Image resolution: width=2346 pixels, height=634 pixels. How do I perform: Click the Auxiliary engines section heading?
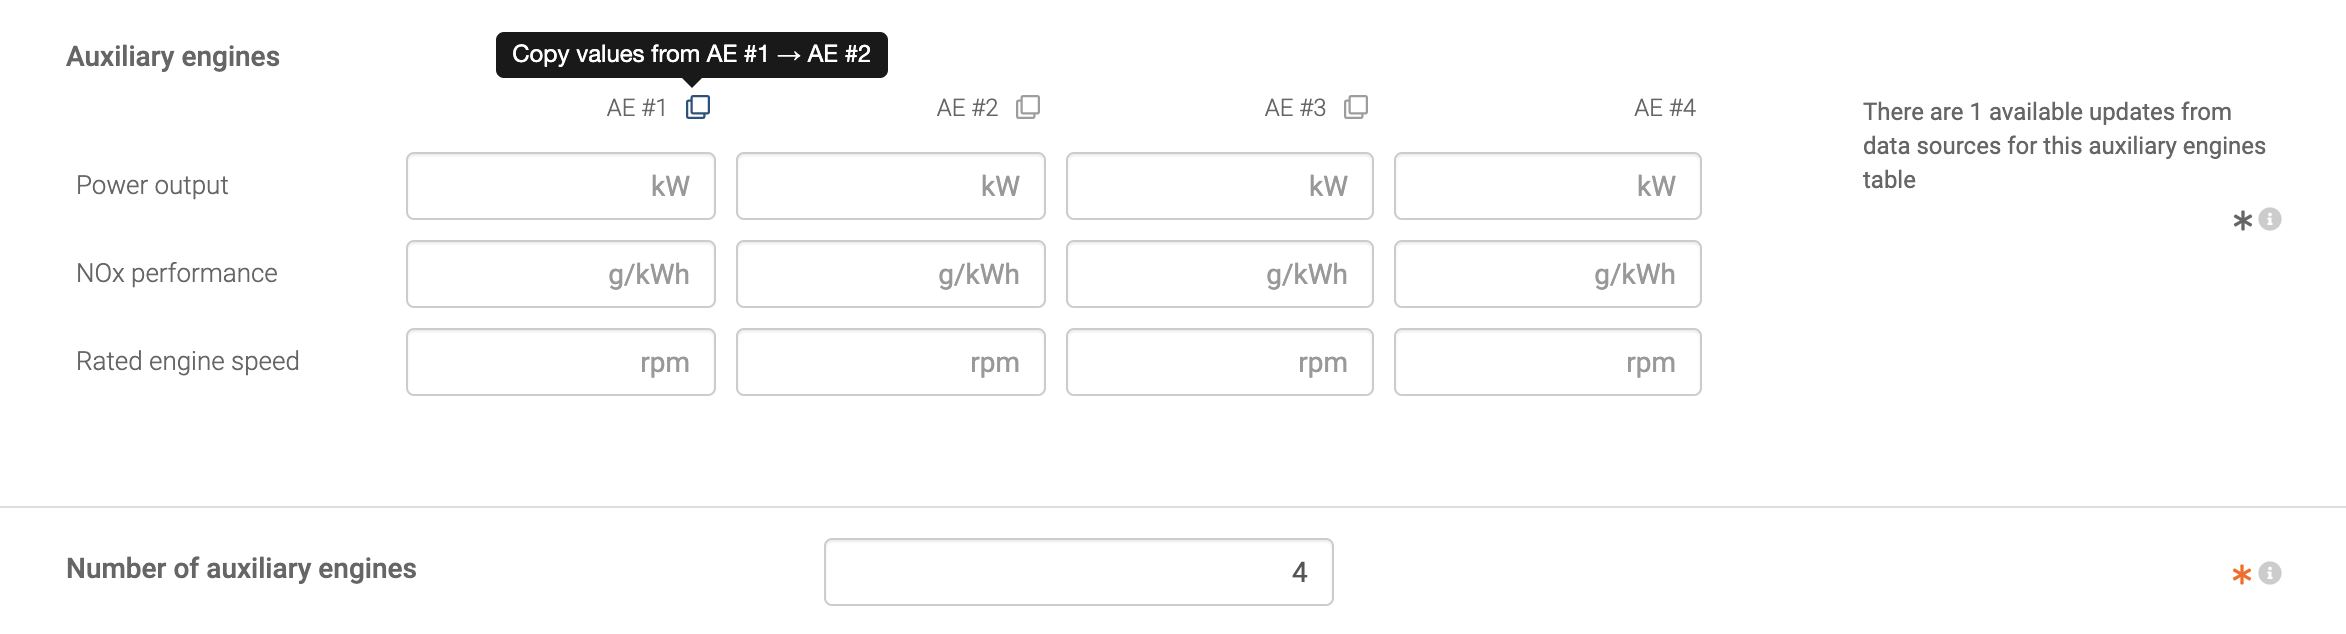tap(173, 57)
